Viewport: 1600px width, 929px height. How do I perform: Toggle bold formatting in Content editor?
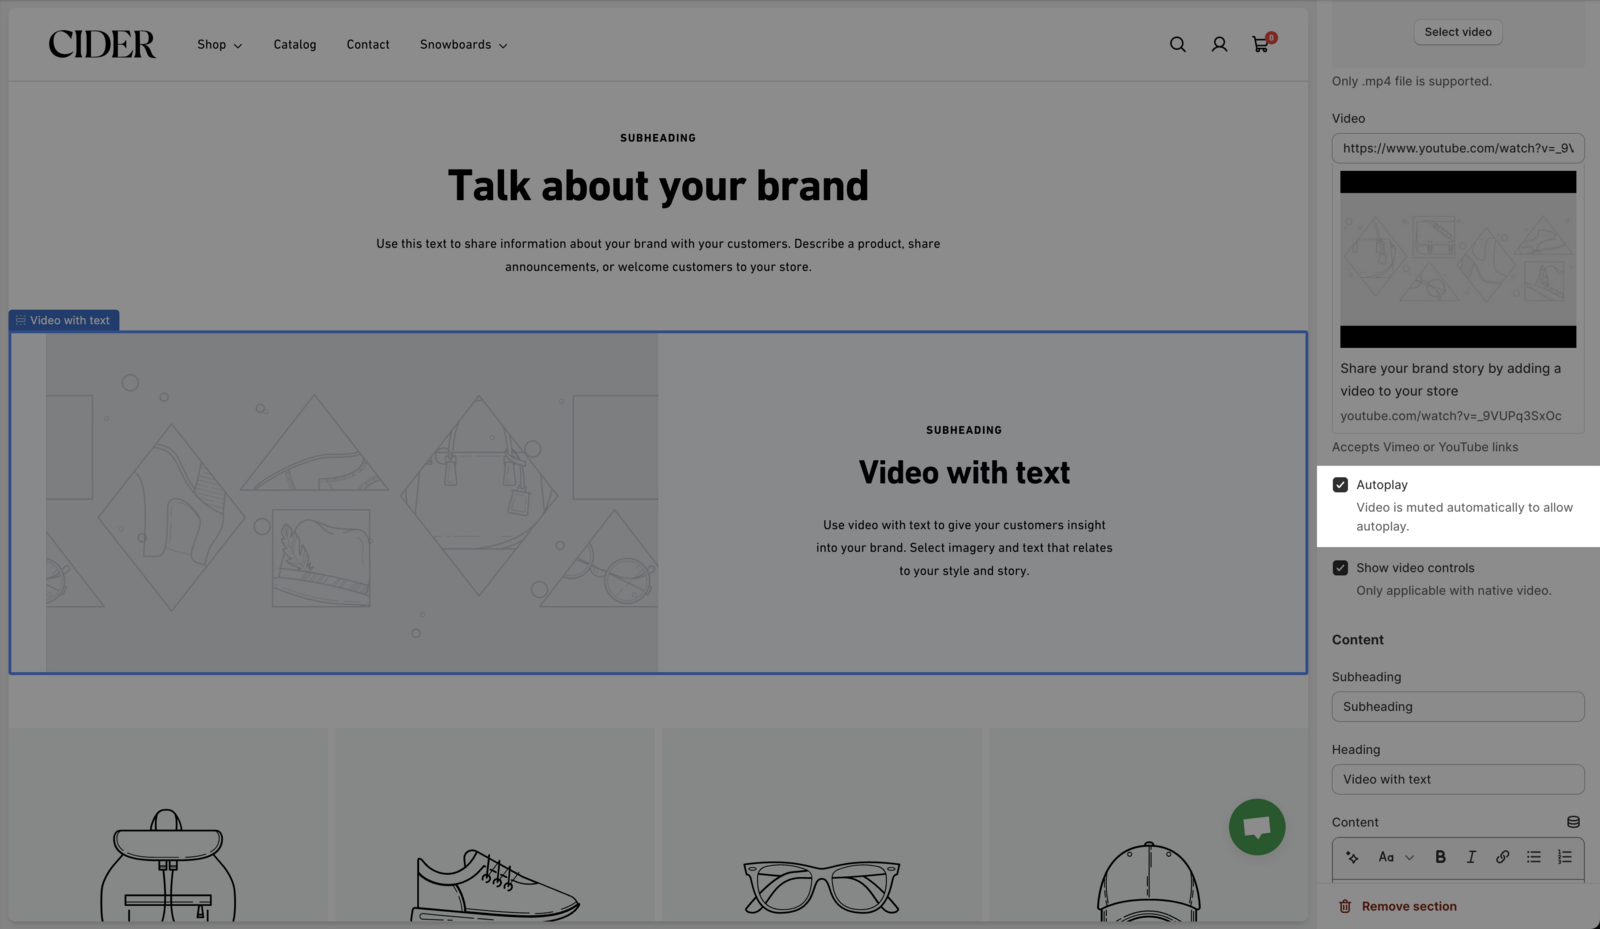click(x=1440, y=857)
